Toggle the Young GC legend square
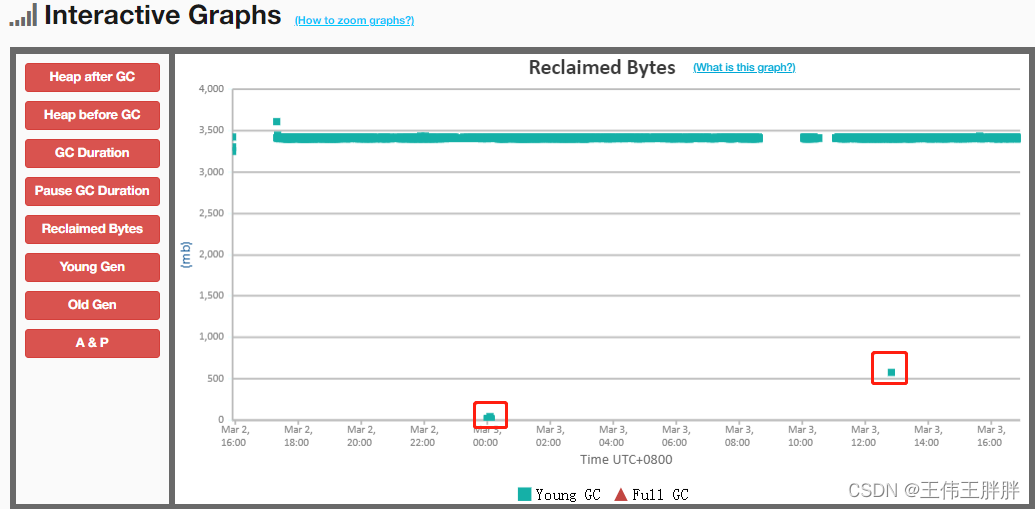This screenshot has width=1035, height=509. [x=525, y=494]
